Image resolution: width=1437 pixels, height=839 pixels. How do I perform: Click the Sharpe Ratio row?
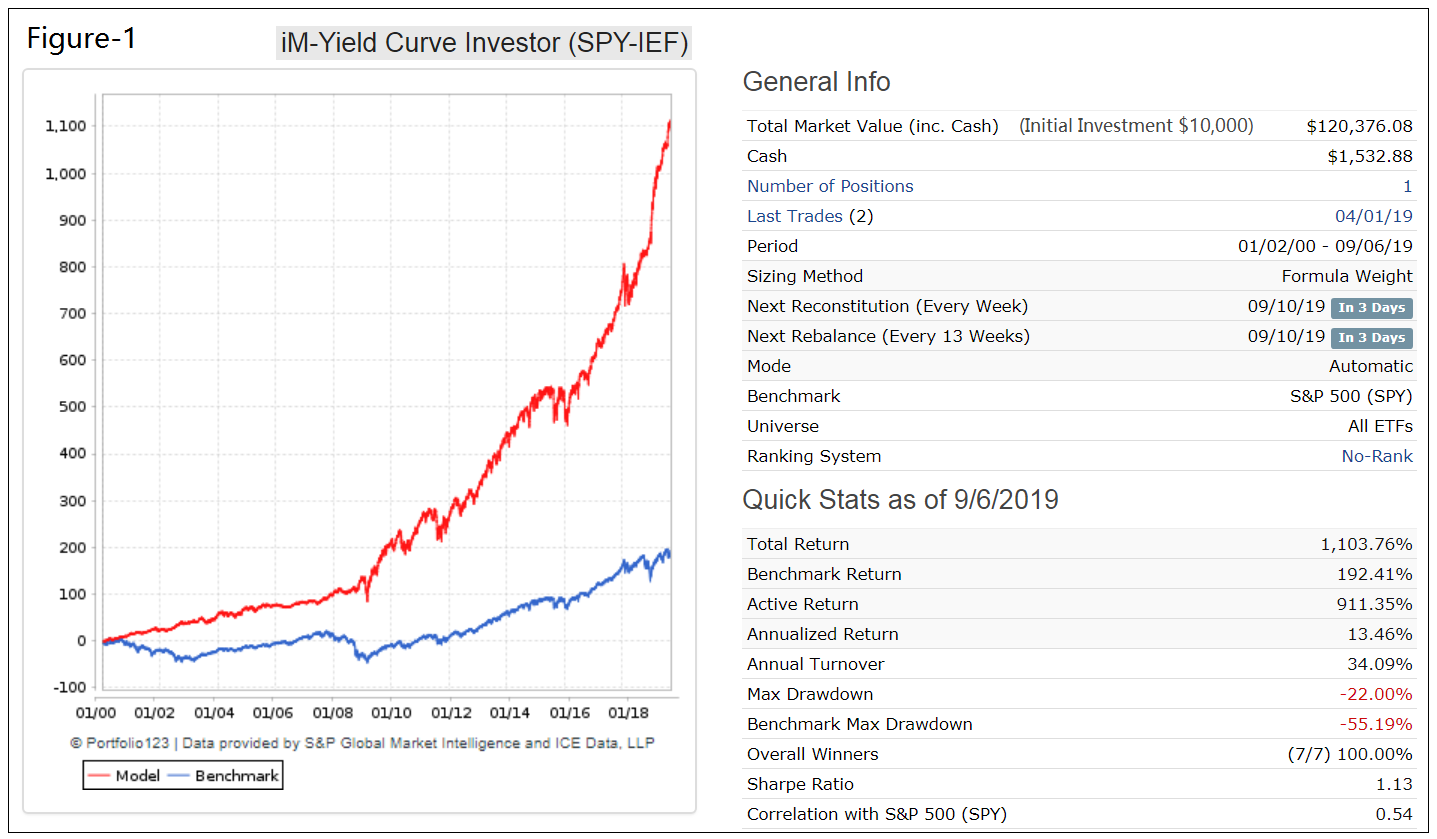(1080, 784)
